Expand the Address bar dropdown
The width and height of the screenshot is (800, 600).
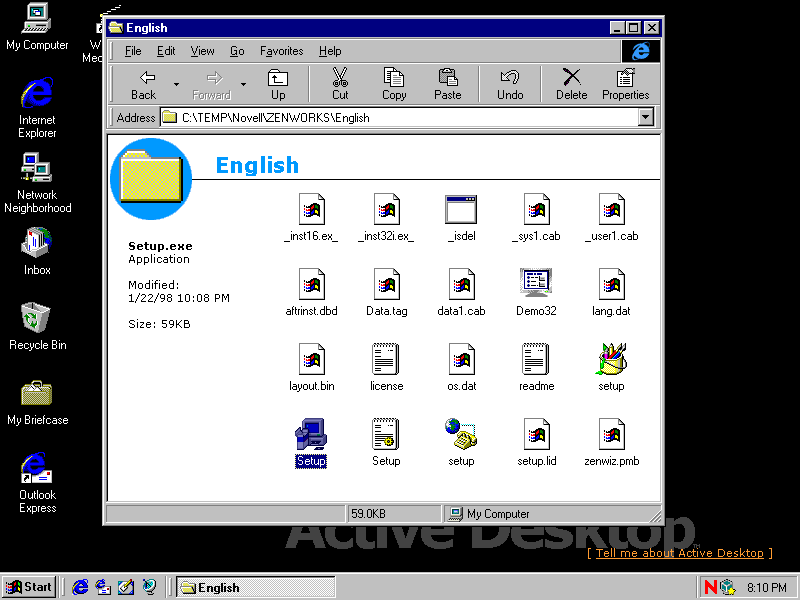645,118
